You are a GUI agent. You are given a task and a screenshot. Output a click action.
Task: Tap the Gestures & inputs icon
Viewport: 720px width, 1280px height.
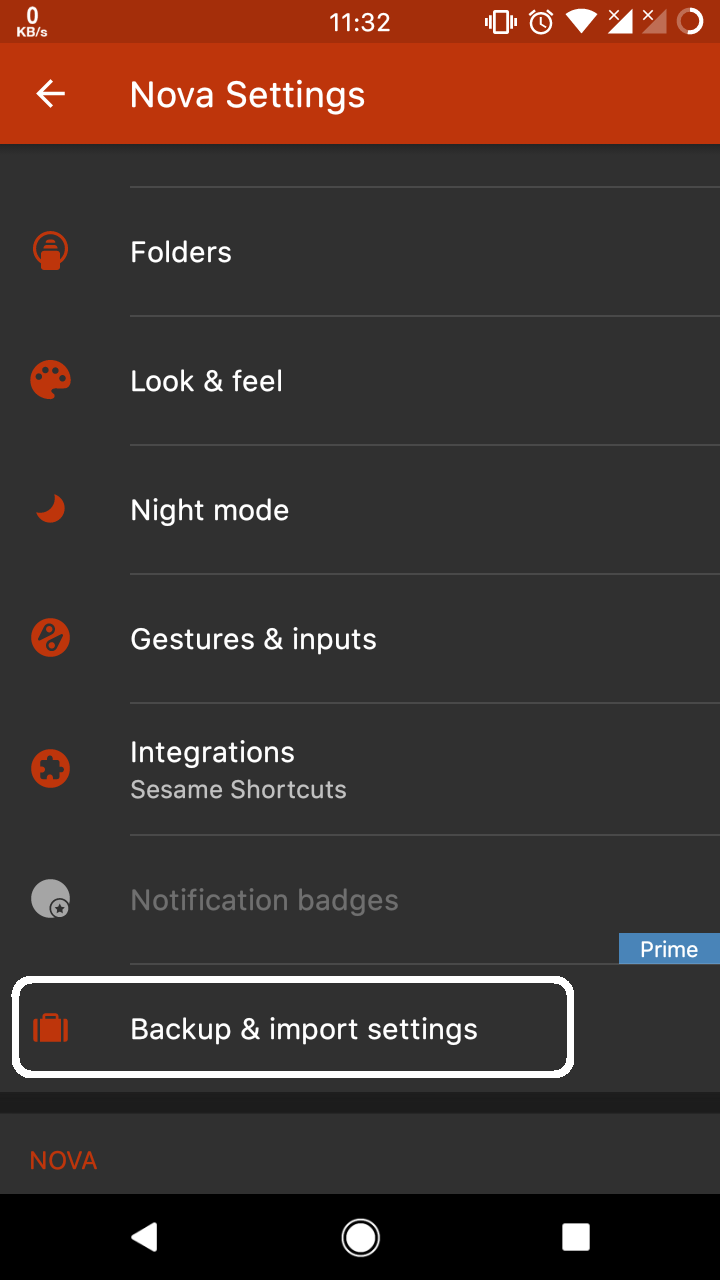[50, 638]
